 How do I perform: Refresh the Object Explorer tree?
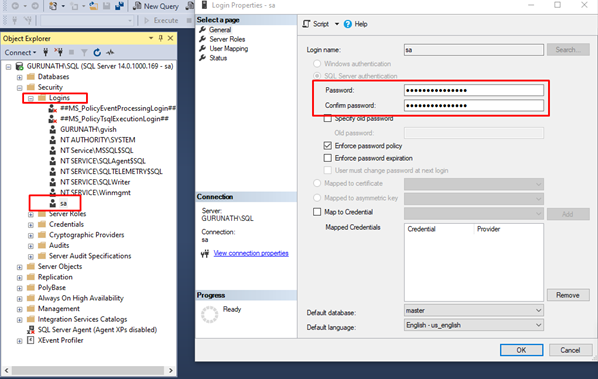coord(97,52)
